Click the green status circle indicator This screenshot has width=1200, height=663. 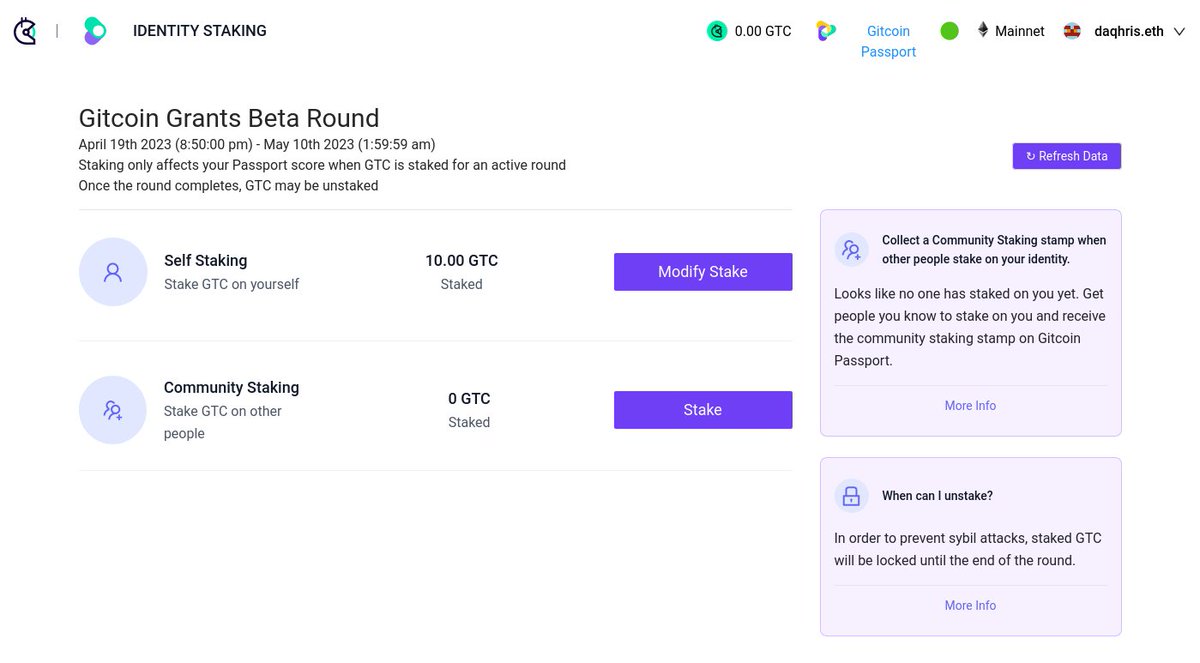950,31
